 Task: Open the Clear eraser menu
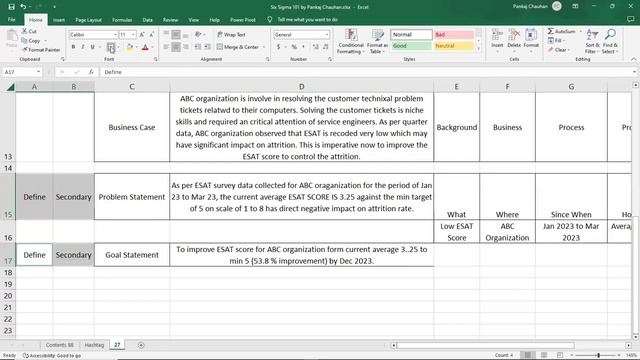click(x=558, y=50)
